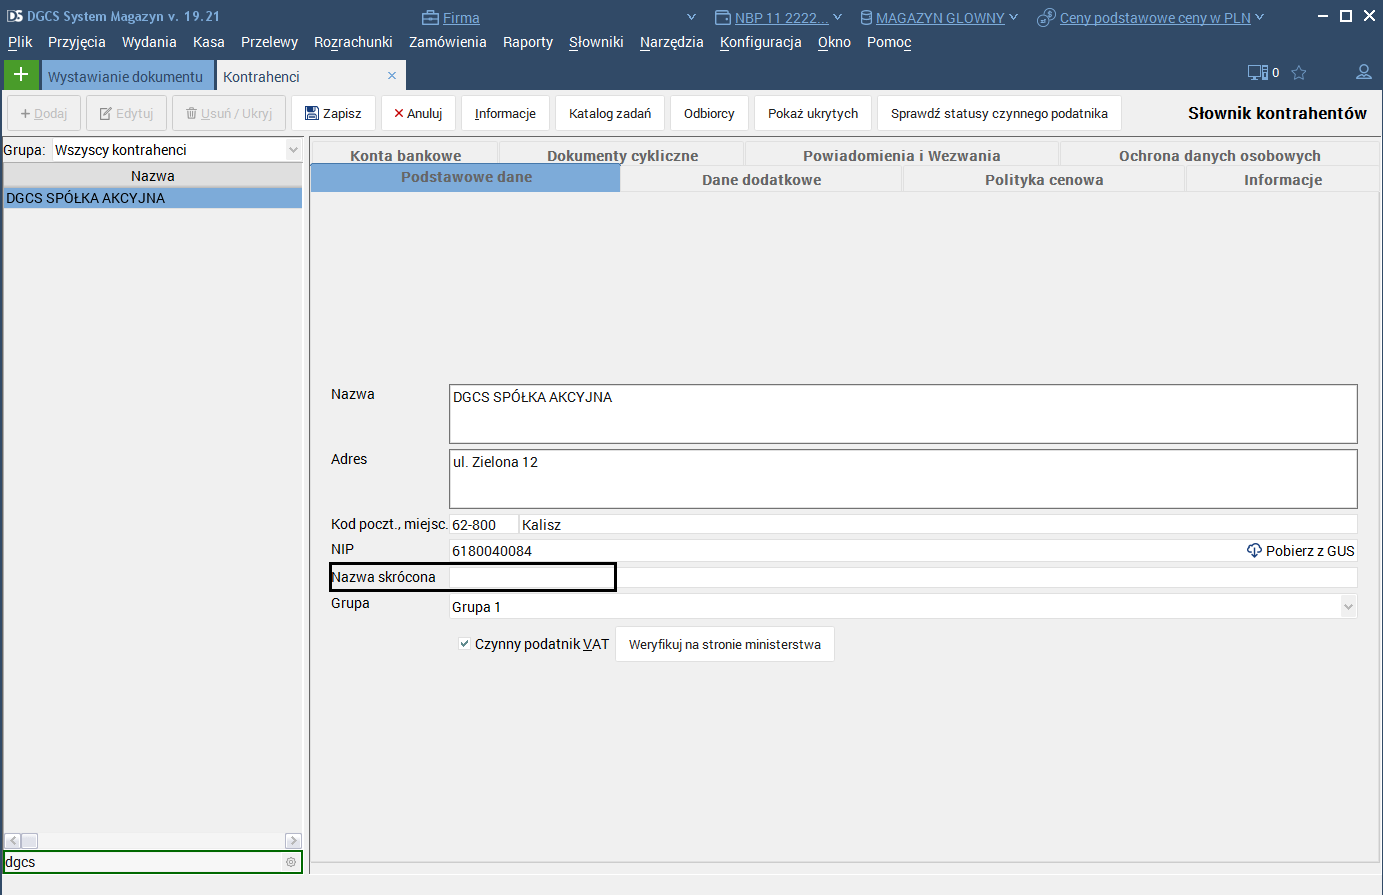This screenshot has height=895, width=1383.
Task: Open the Wydania menu
Action: coord(149,42)
